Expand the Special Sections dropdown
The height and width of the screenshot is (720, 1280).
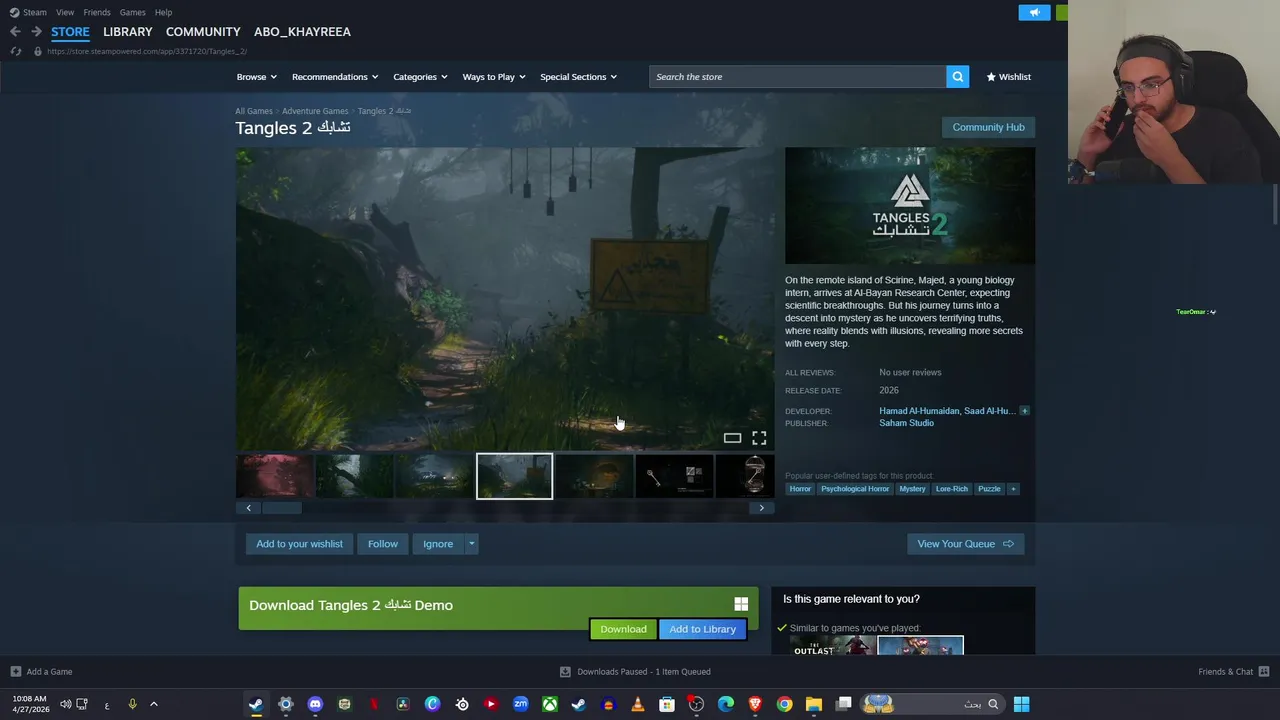click(578, 77)
